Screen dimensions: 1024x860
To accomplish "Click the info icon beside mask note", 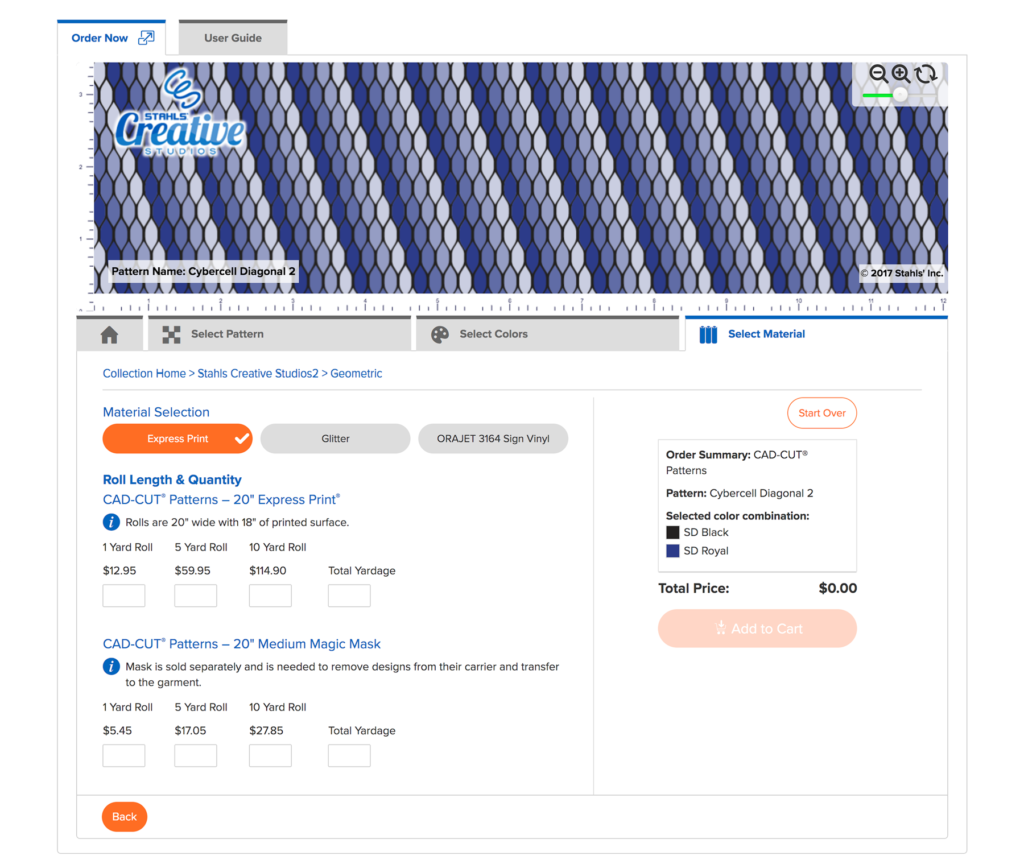I will click(x=112, y=667).
